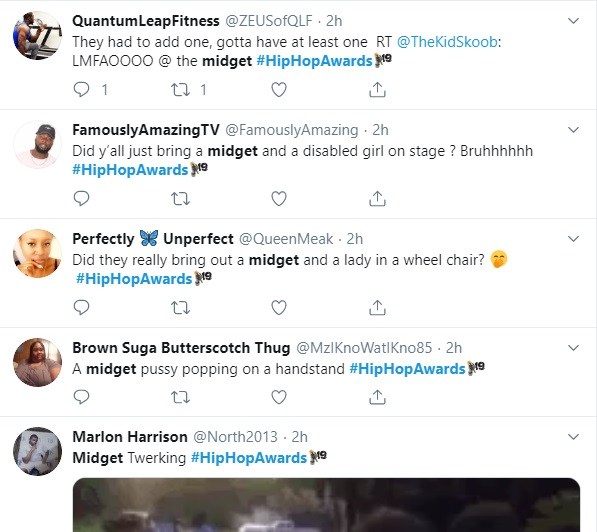Like the Perfectly Unperfect tweet

click(x=279, y=307)
